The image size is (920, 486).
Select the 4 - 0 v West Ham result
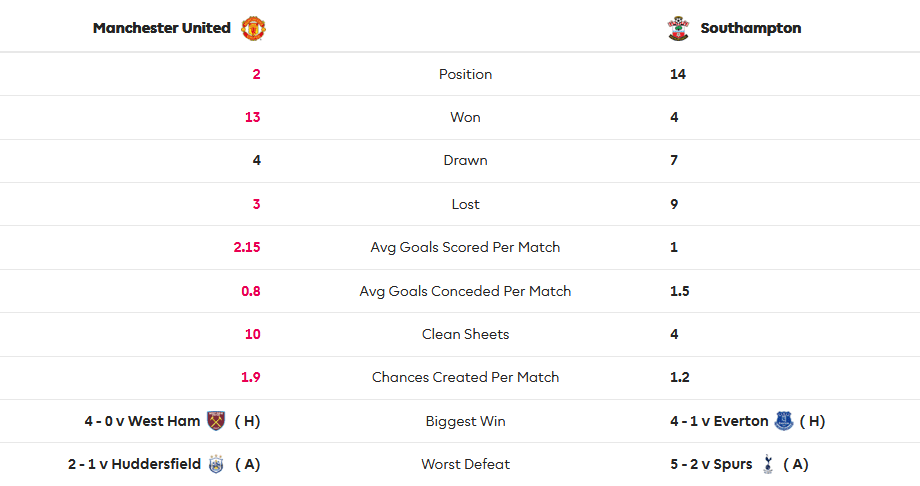tap(142, 421)
